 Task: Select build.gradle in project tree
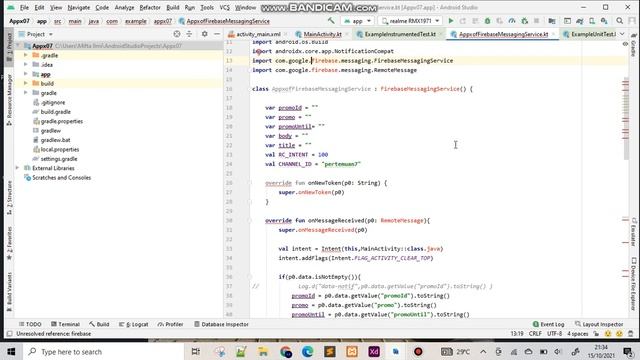click(x=56, y=112)
